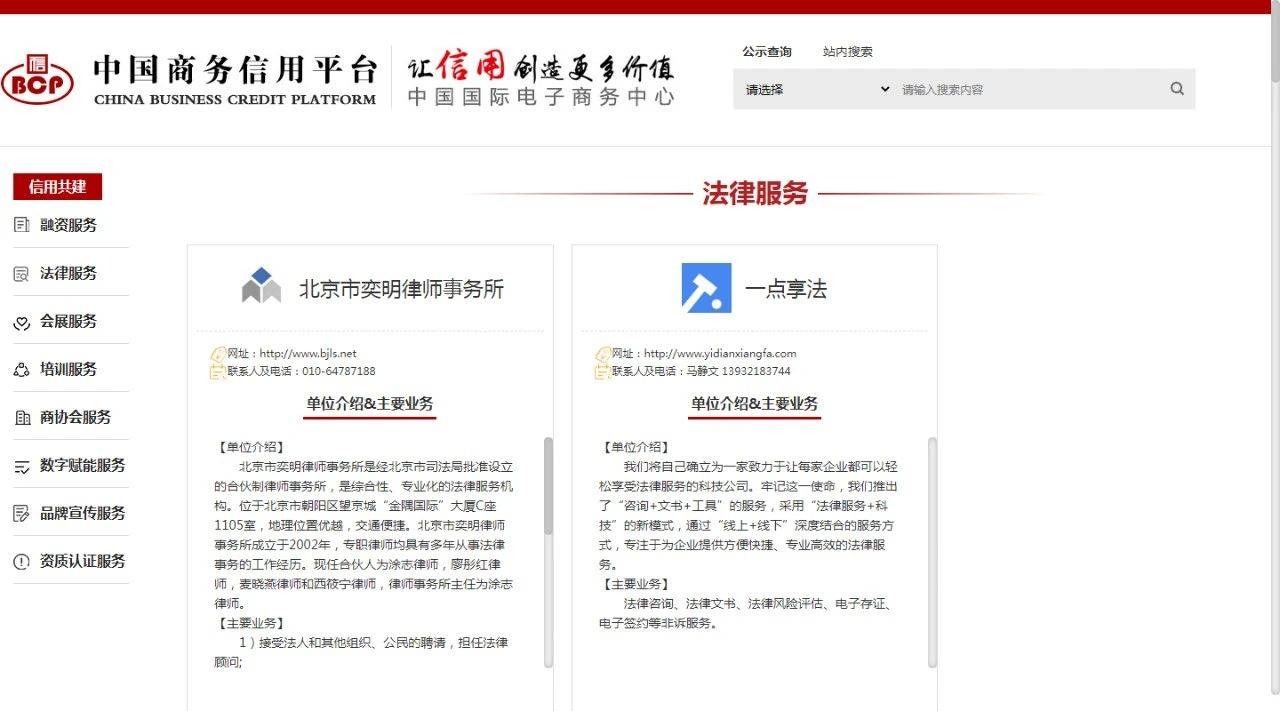This screenshot has width=1280, height=711.
Task: Select the 融资服务 sidebar icon
Action: (x=20, y=224)
